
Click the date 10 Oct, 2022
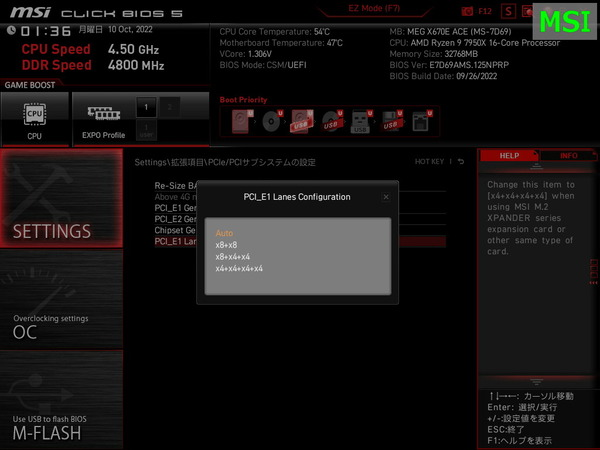(x=130, y=29)
